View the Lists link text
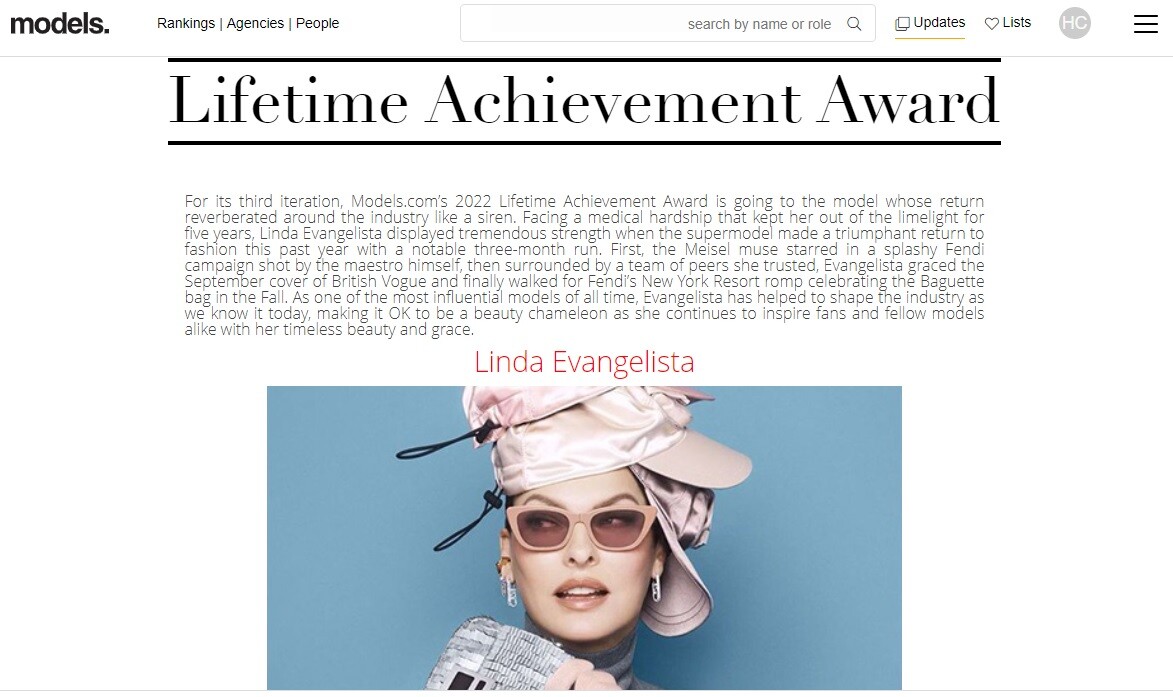 [1017, 22]
